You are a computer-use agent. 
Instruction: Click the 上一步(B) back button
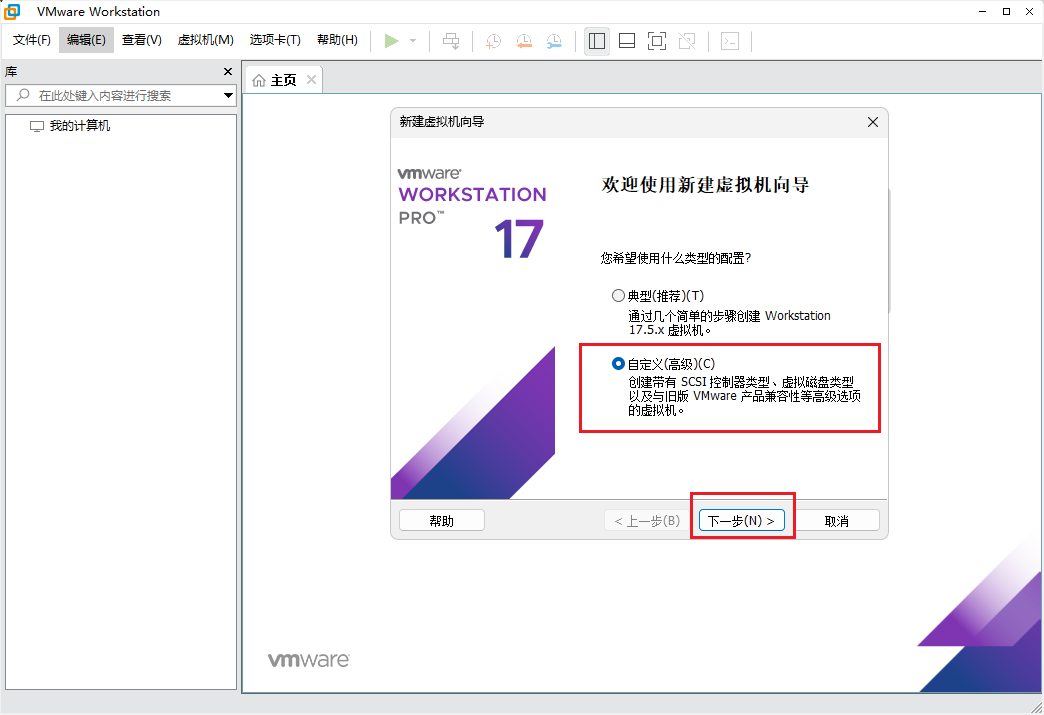pyautogui.click(x=647, y=521)
